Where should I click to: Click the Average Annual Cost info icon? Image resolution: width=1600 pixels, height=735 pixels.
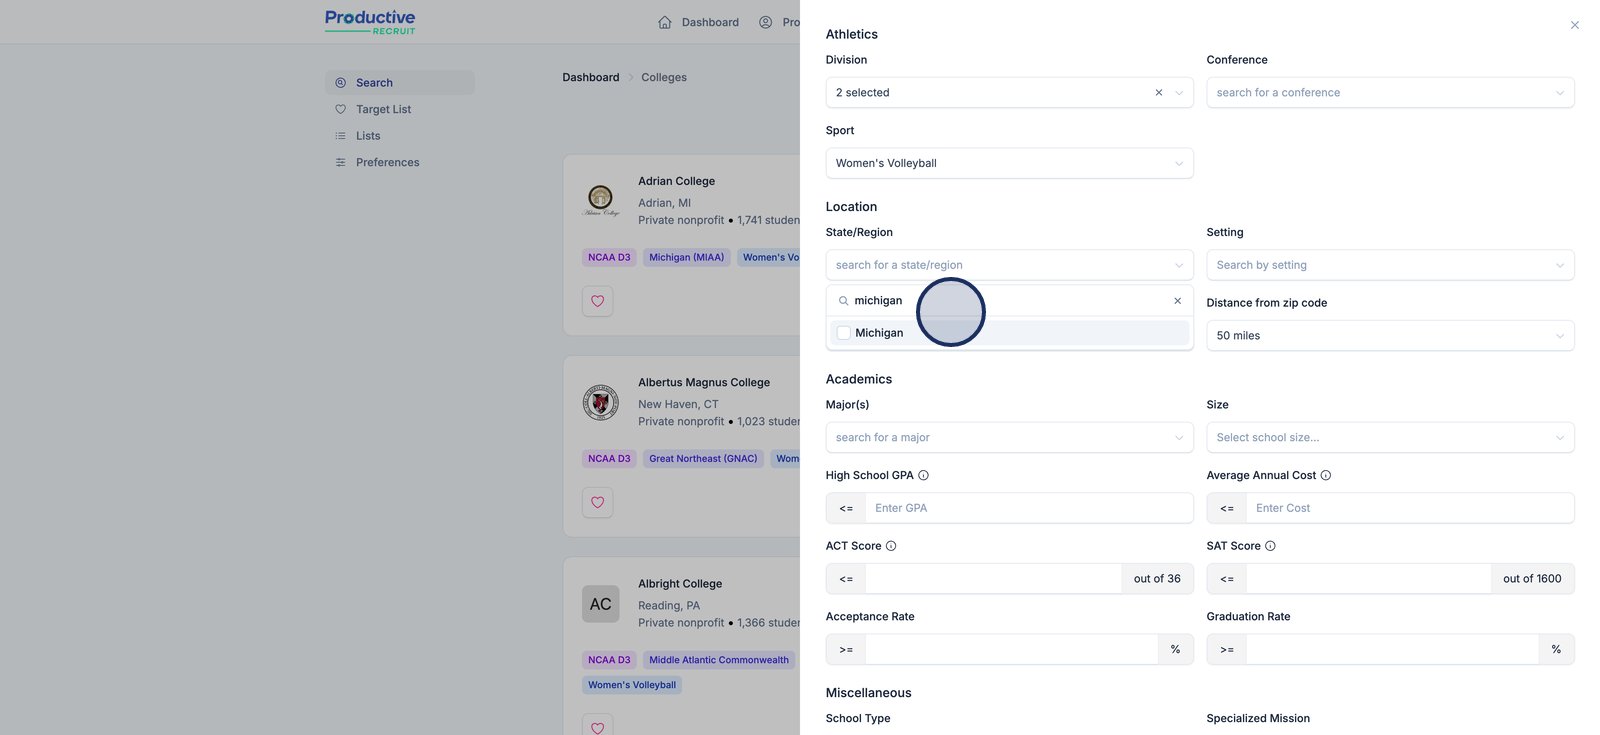pos(1325,475)
